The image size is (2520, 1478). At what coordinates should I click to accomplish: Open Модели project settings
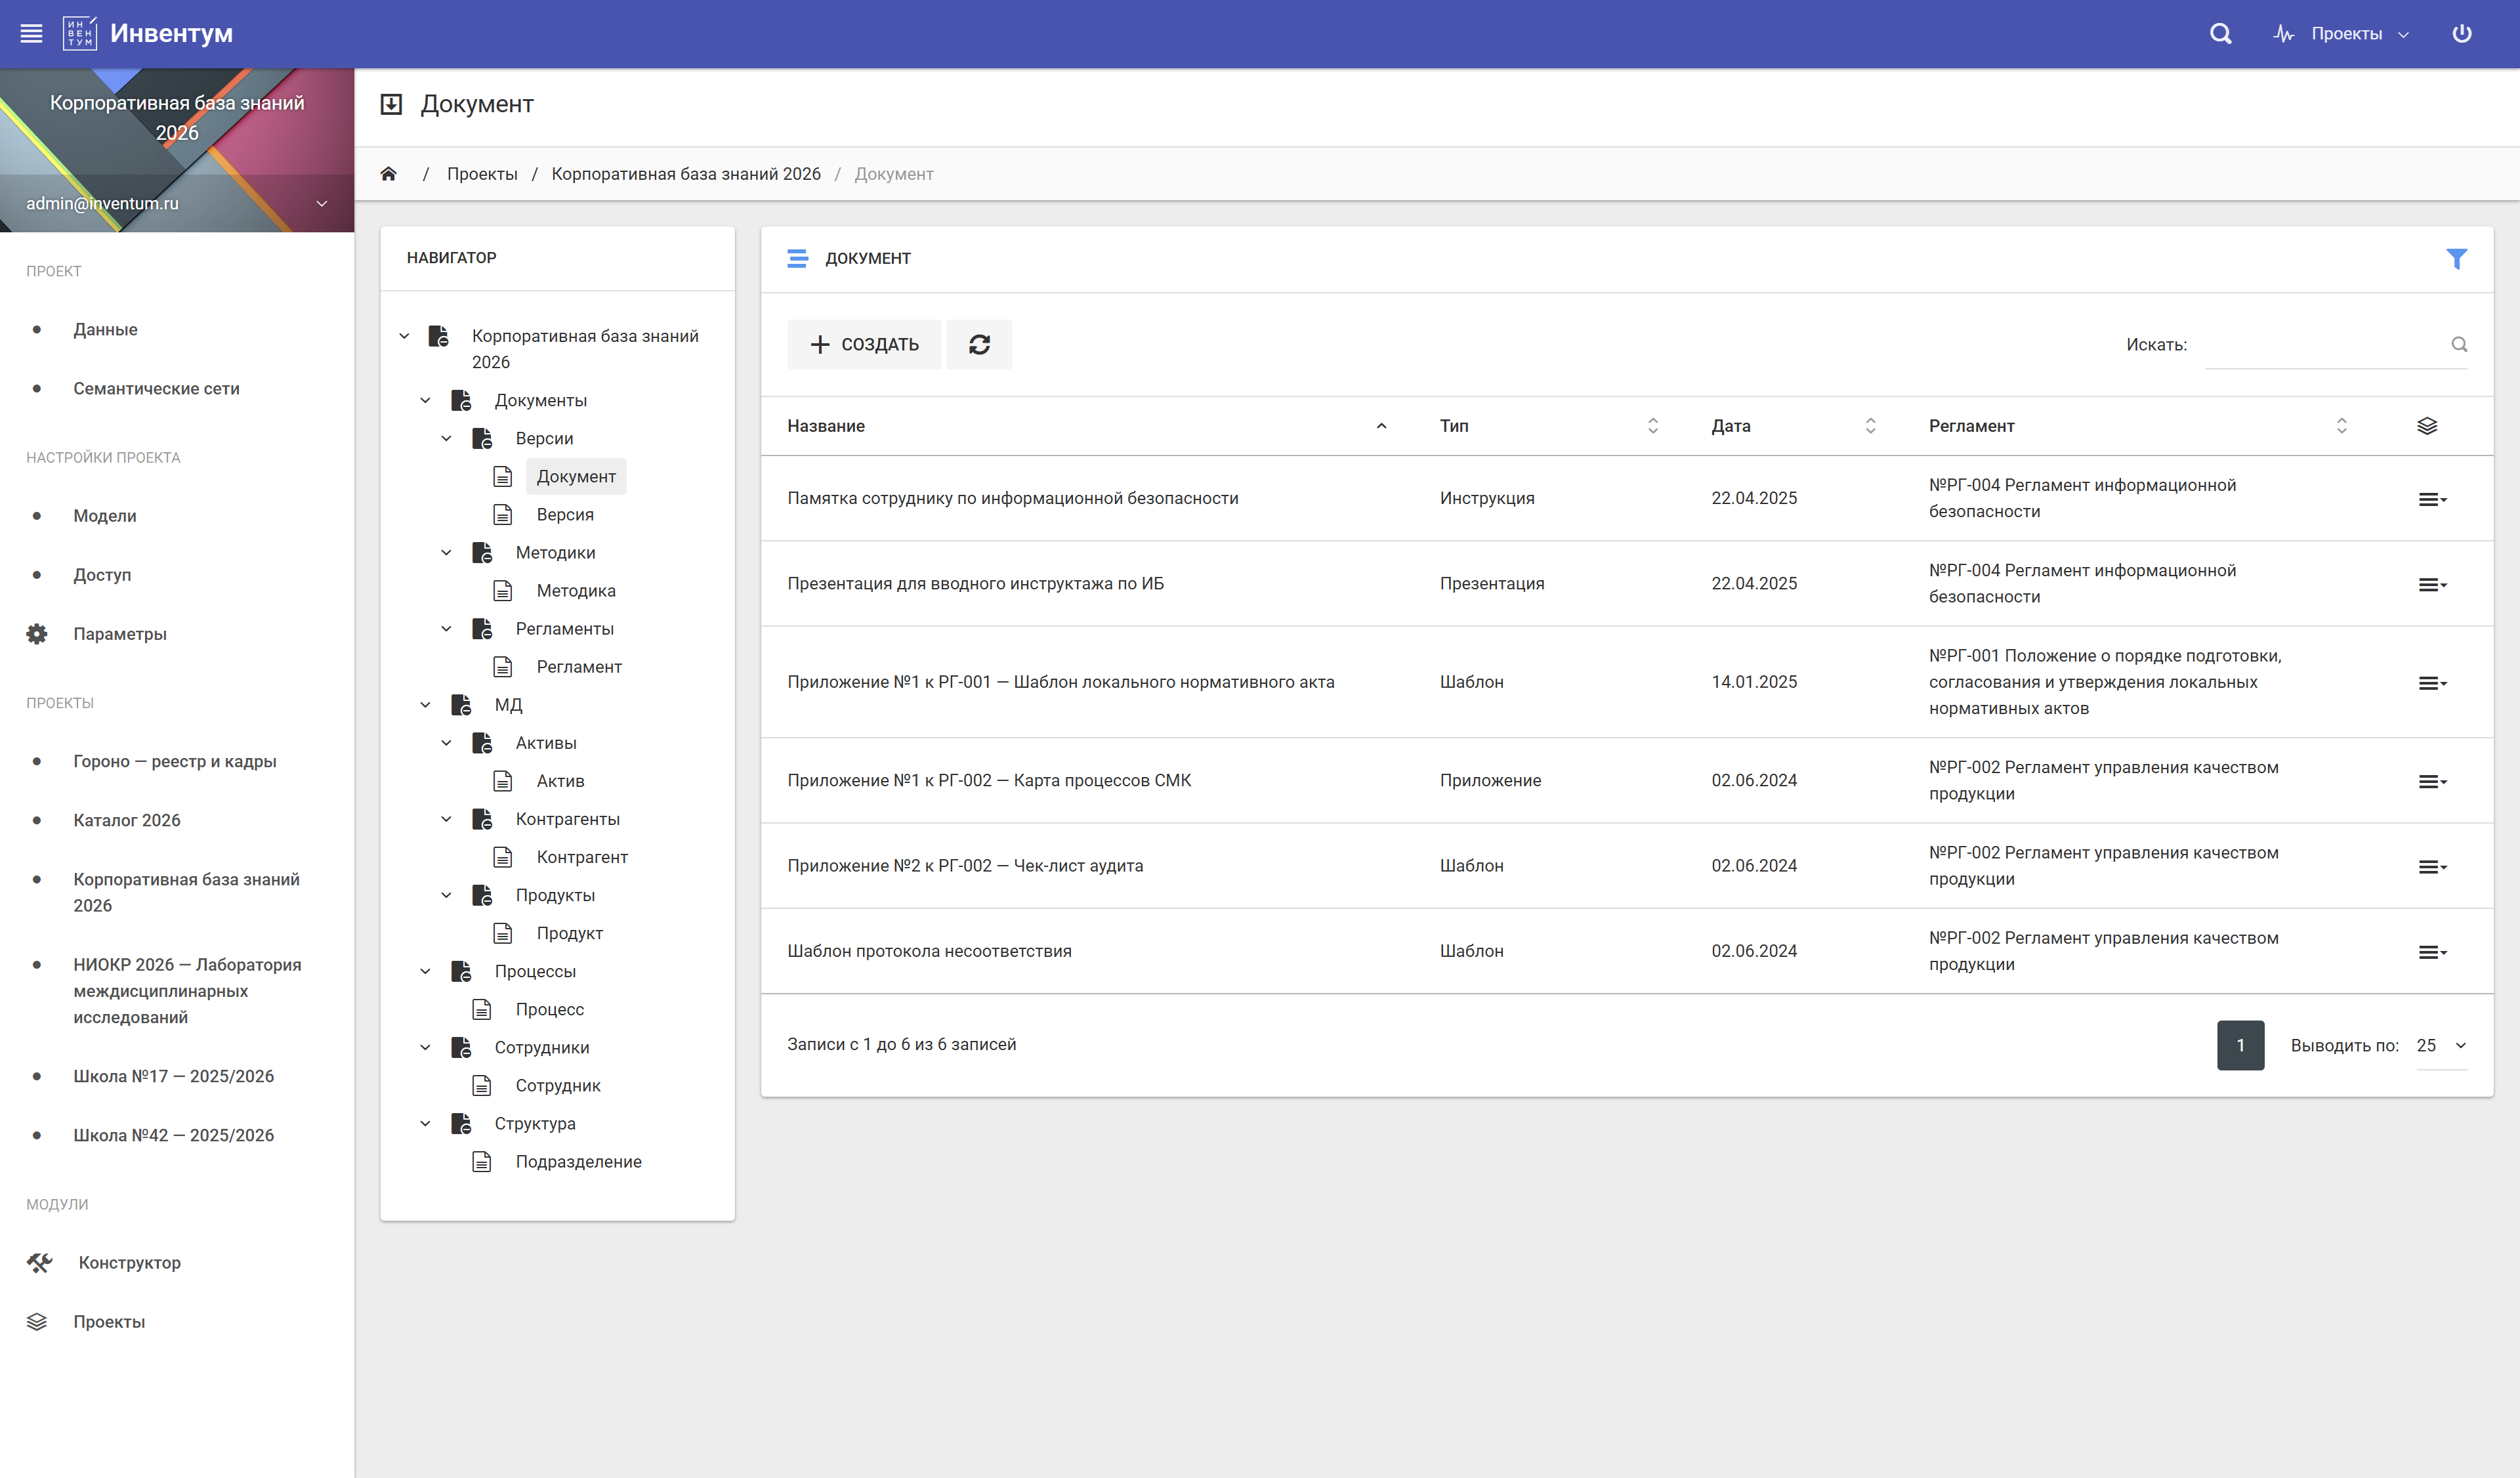[104, 516]
